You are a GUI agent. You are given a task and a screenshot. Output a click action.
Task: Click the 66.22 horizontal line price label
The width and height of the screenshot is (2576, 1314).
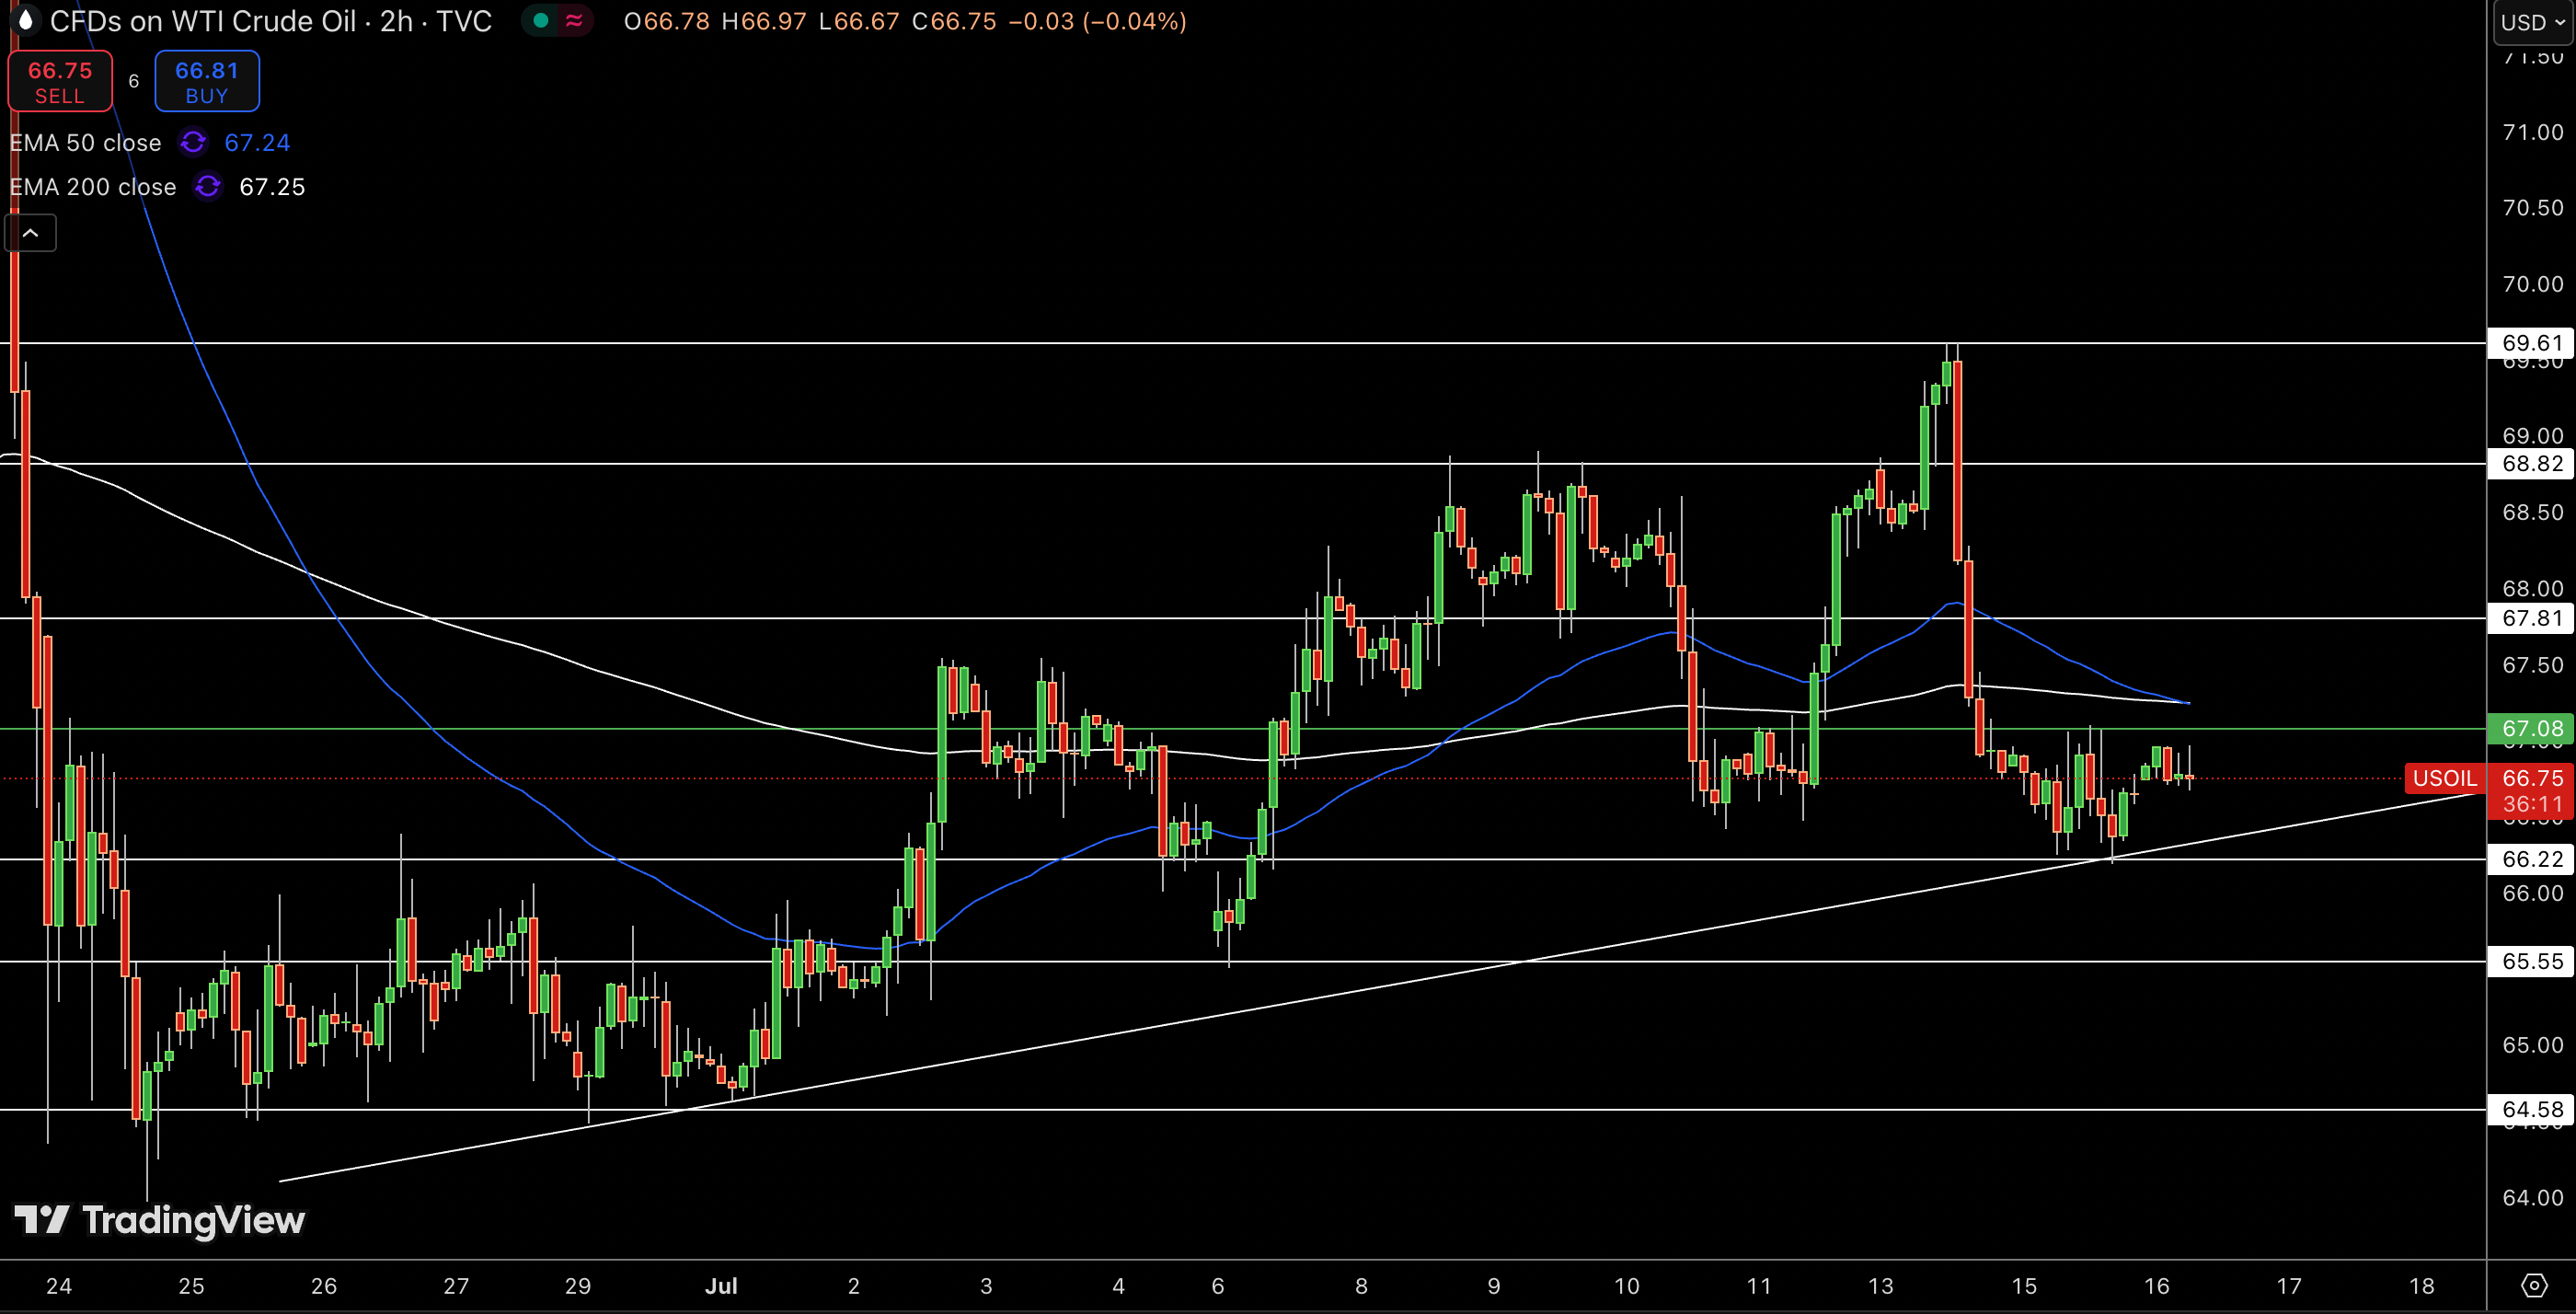tap(2531, 859)
